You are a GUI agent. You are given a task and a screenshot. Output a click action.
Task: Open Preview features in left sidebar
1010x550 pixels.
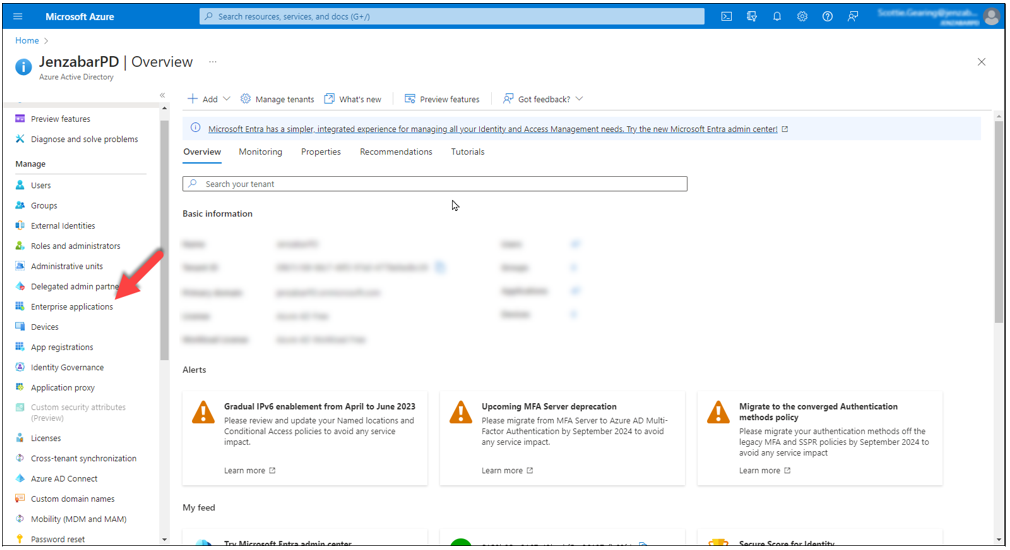61,119
